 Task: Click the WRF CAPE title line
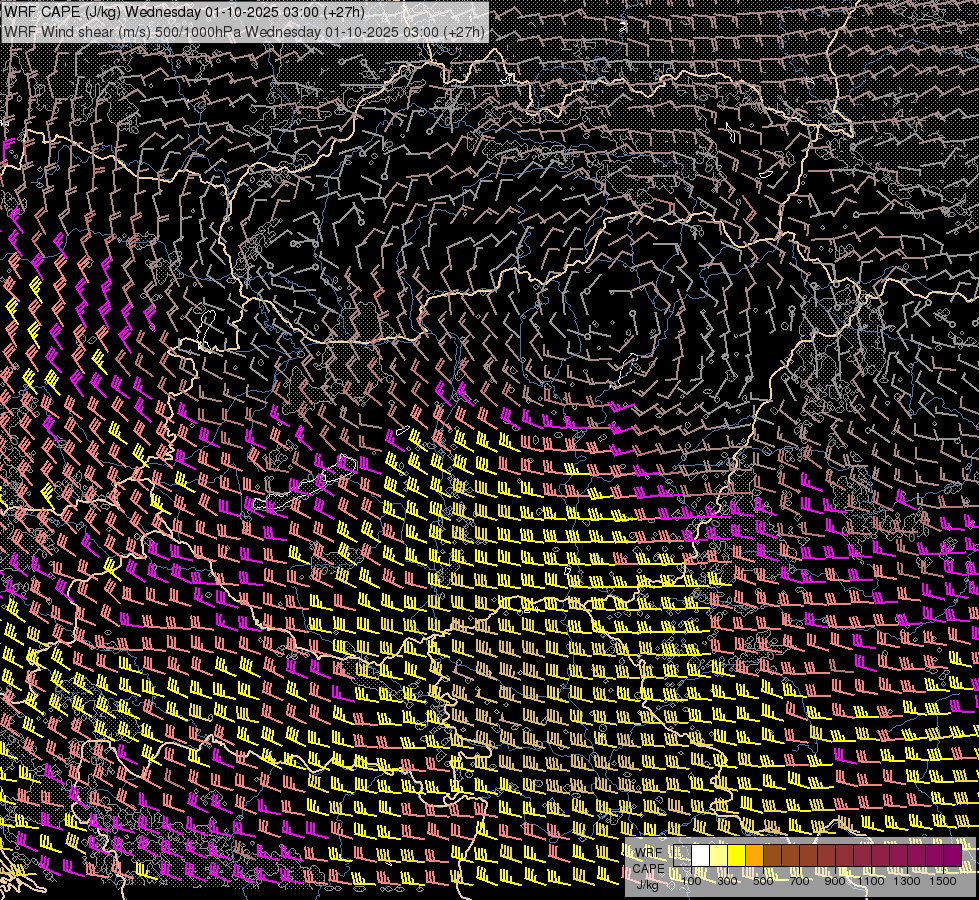[185, 12]
